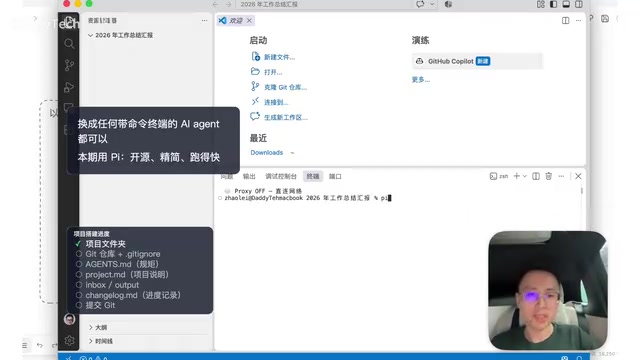
Task: Click the terminal scrollbar
Action: tap(582, 191)
